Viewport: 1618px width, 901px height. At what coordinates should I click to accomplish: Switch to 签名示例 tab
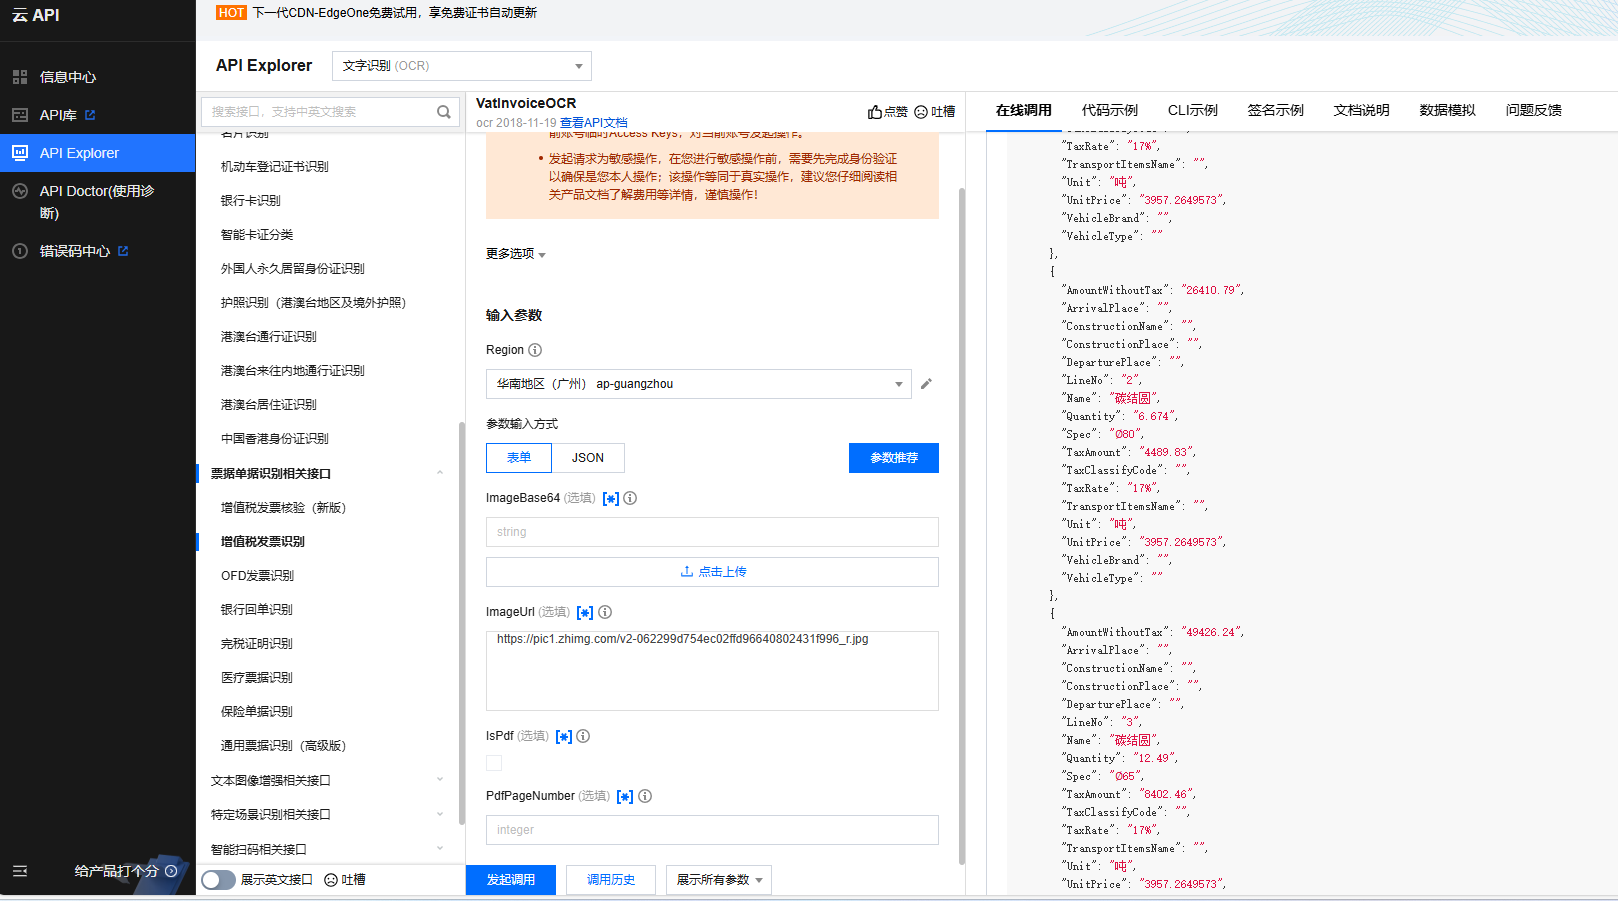tap(1276, 110)
